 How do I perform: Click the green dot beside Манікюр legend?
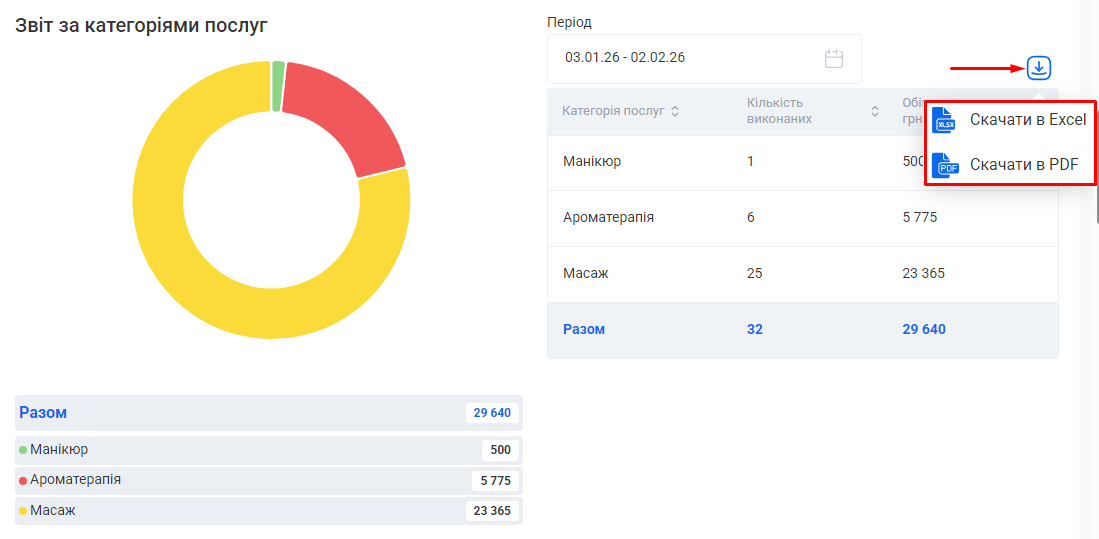tap(23, 450)
